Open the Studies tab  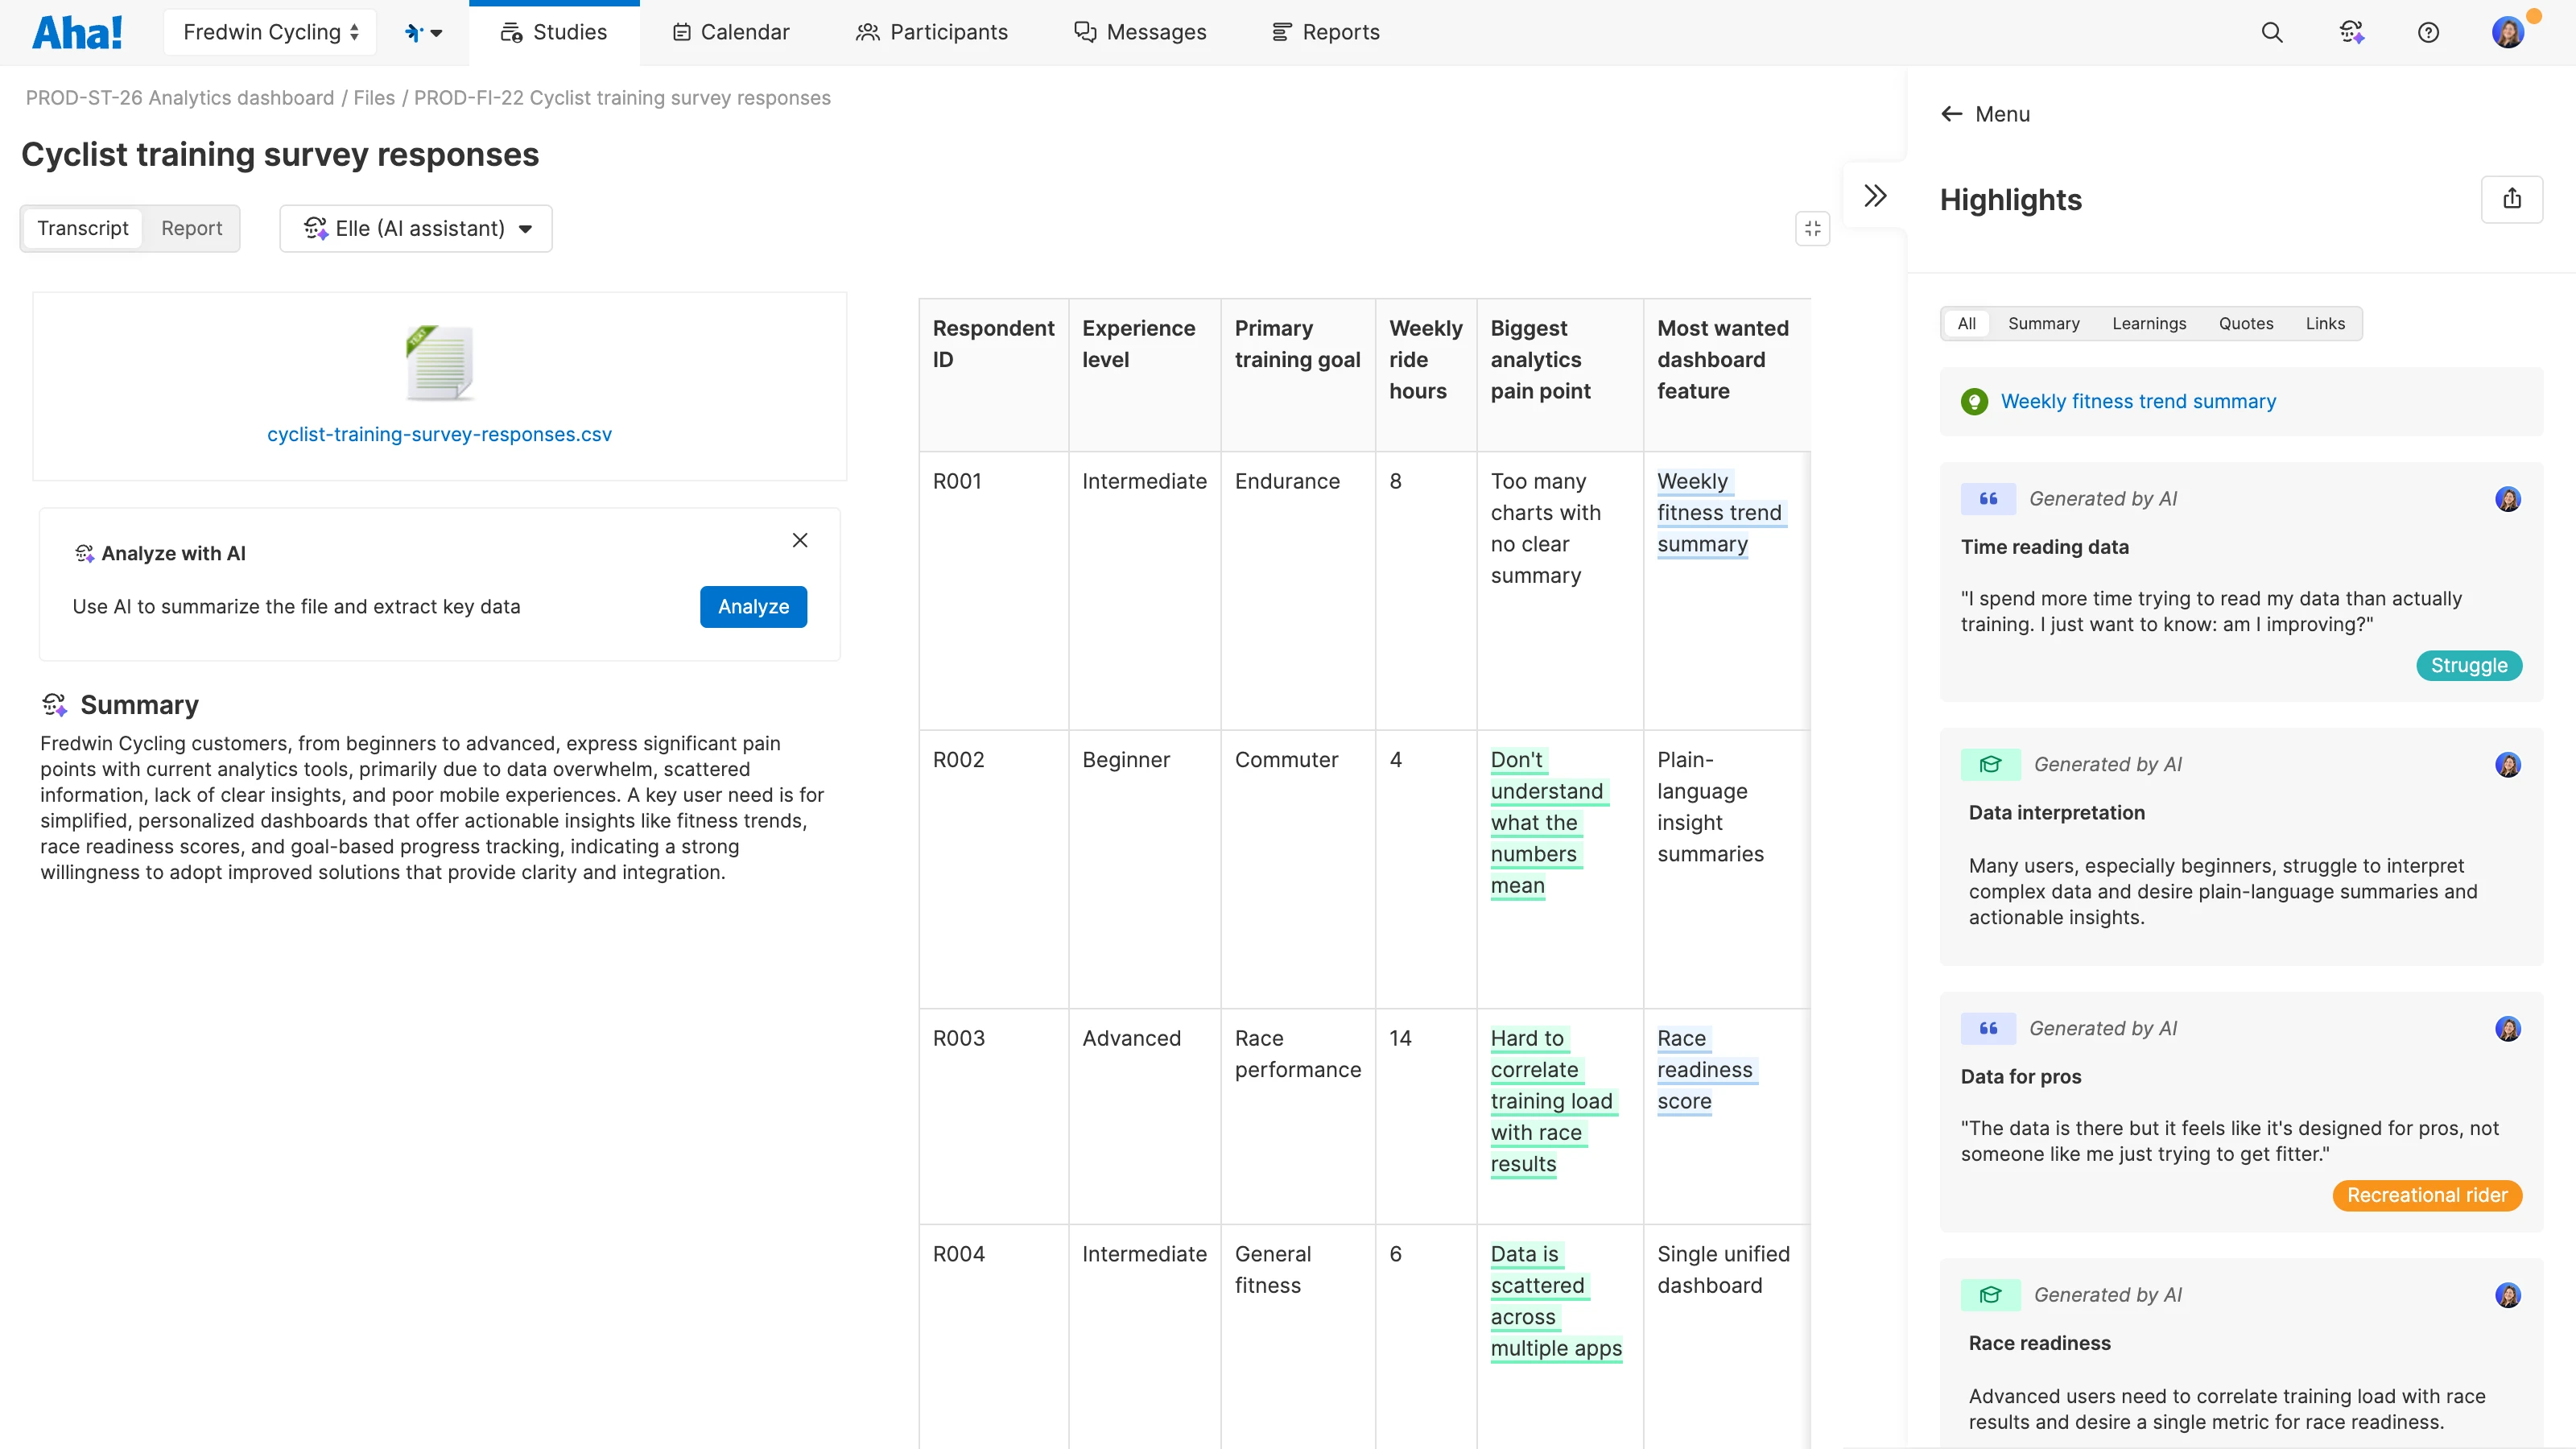click(x=554, y=32)
